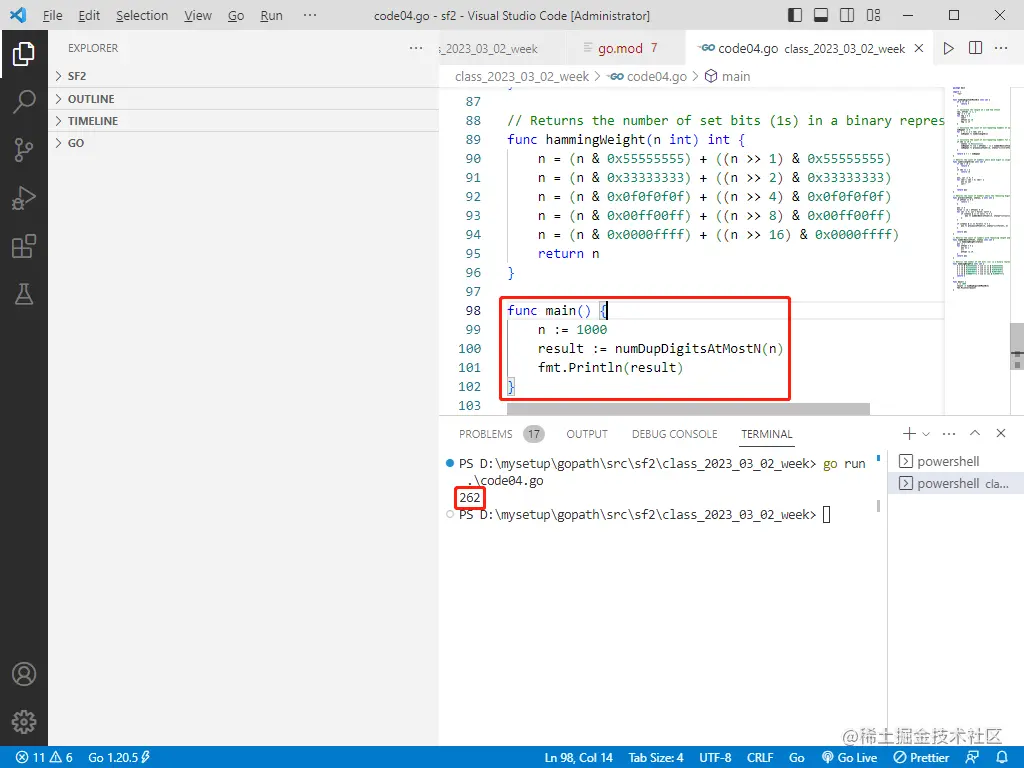Open the Run and Debug view
This screenshot has width=1024, height=768.
pos(24,198)
